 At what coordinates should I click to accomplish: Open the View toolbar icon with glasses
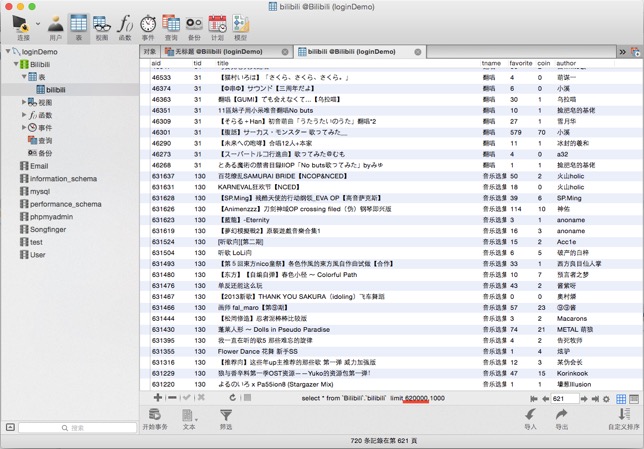click(101, 27)
